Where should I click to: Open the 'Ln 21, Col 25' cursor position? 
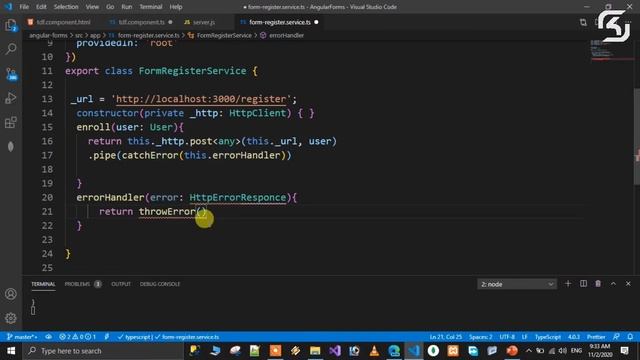pos(445,337)
